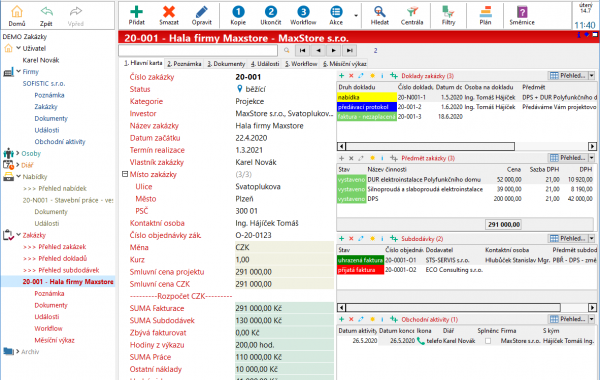Click the Přidat green plus icon
Screen dimensions: 600x380
[x=137, y=11]
